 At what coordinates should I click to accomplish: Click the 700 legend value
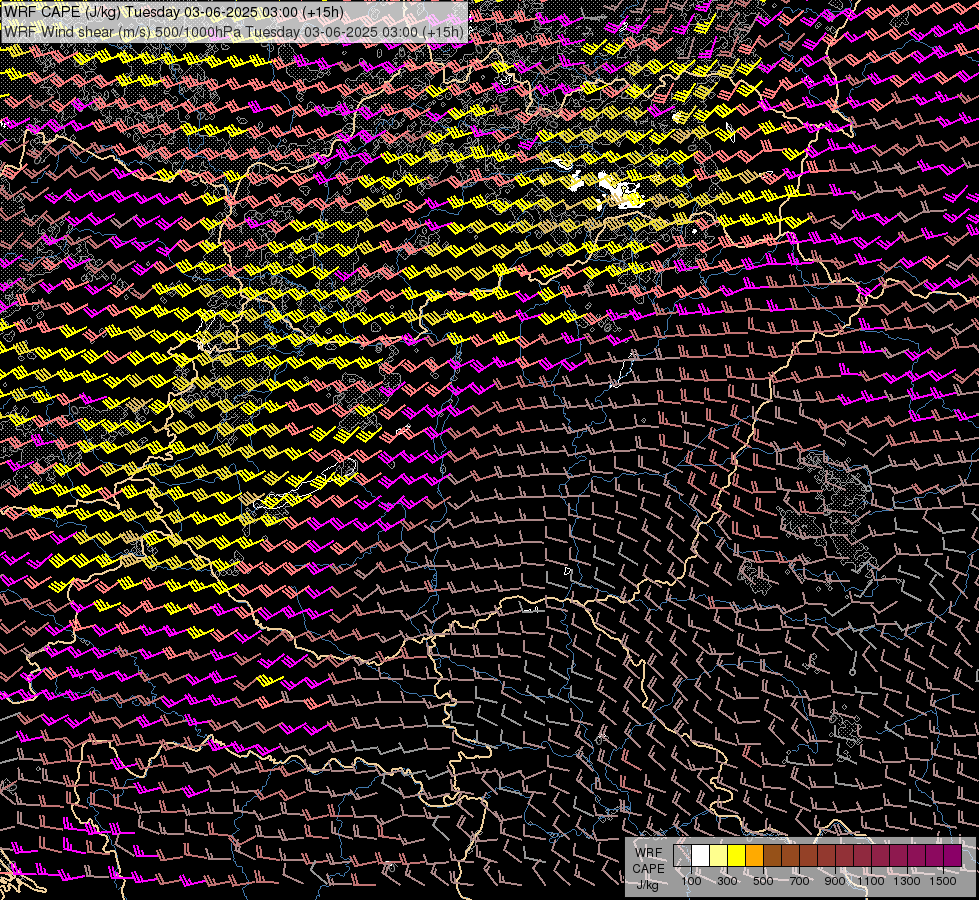coord(799,881)
